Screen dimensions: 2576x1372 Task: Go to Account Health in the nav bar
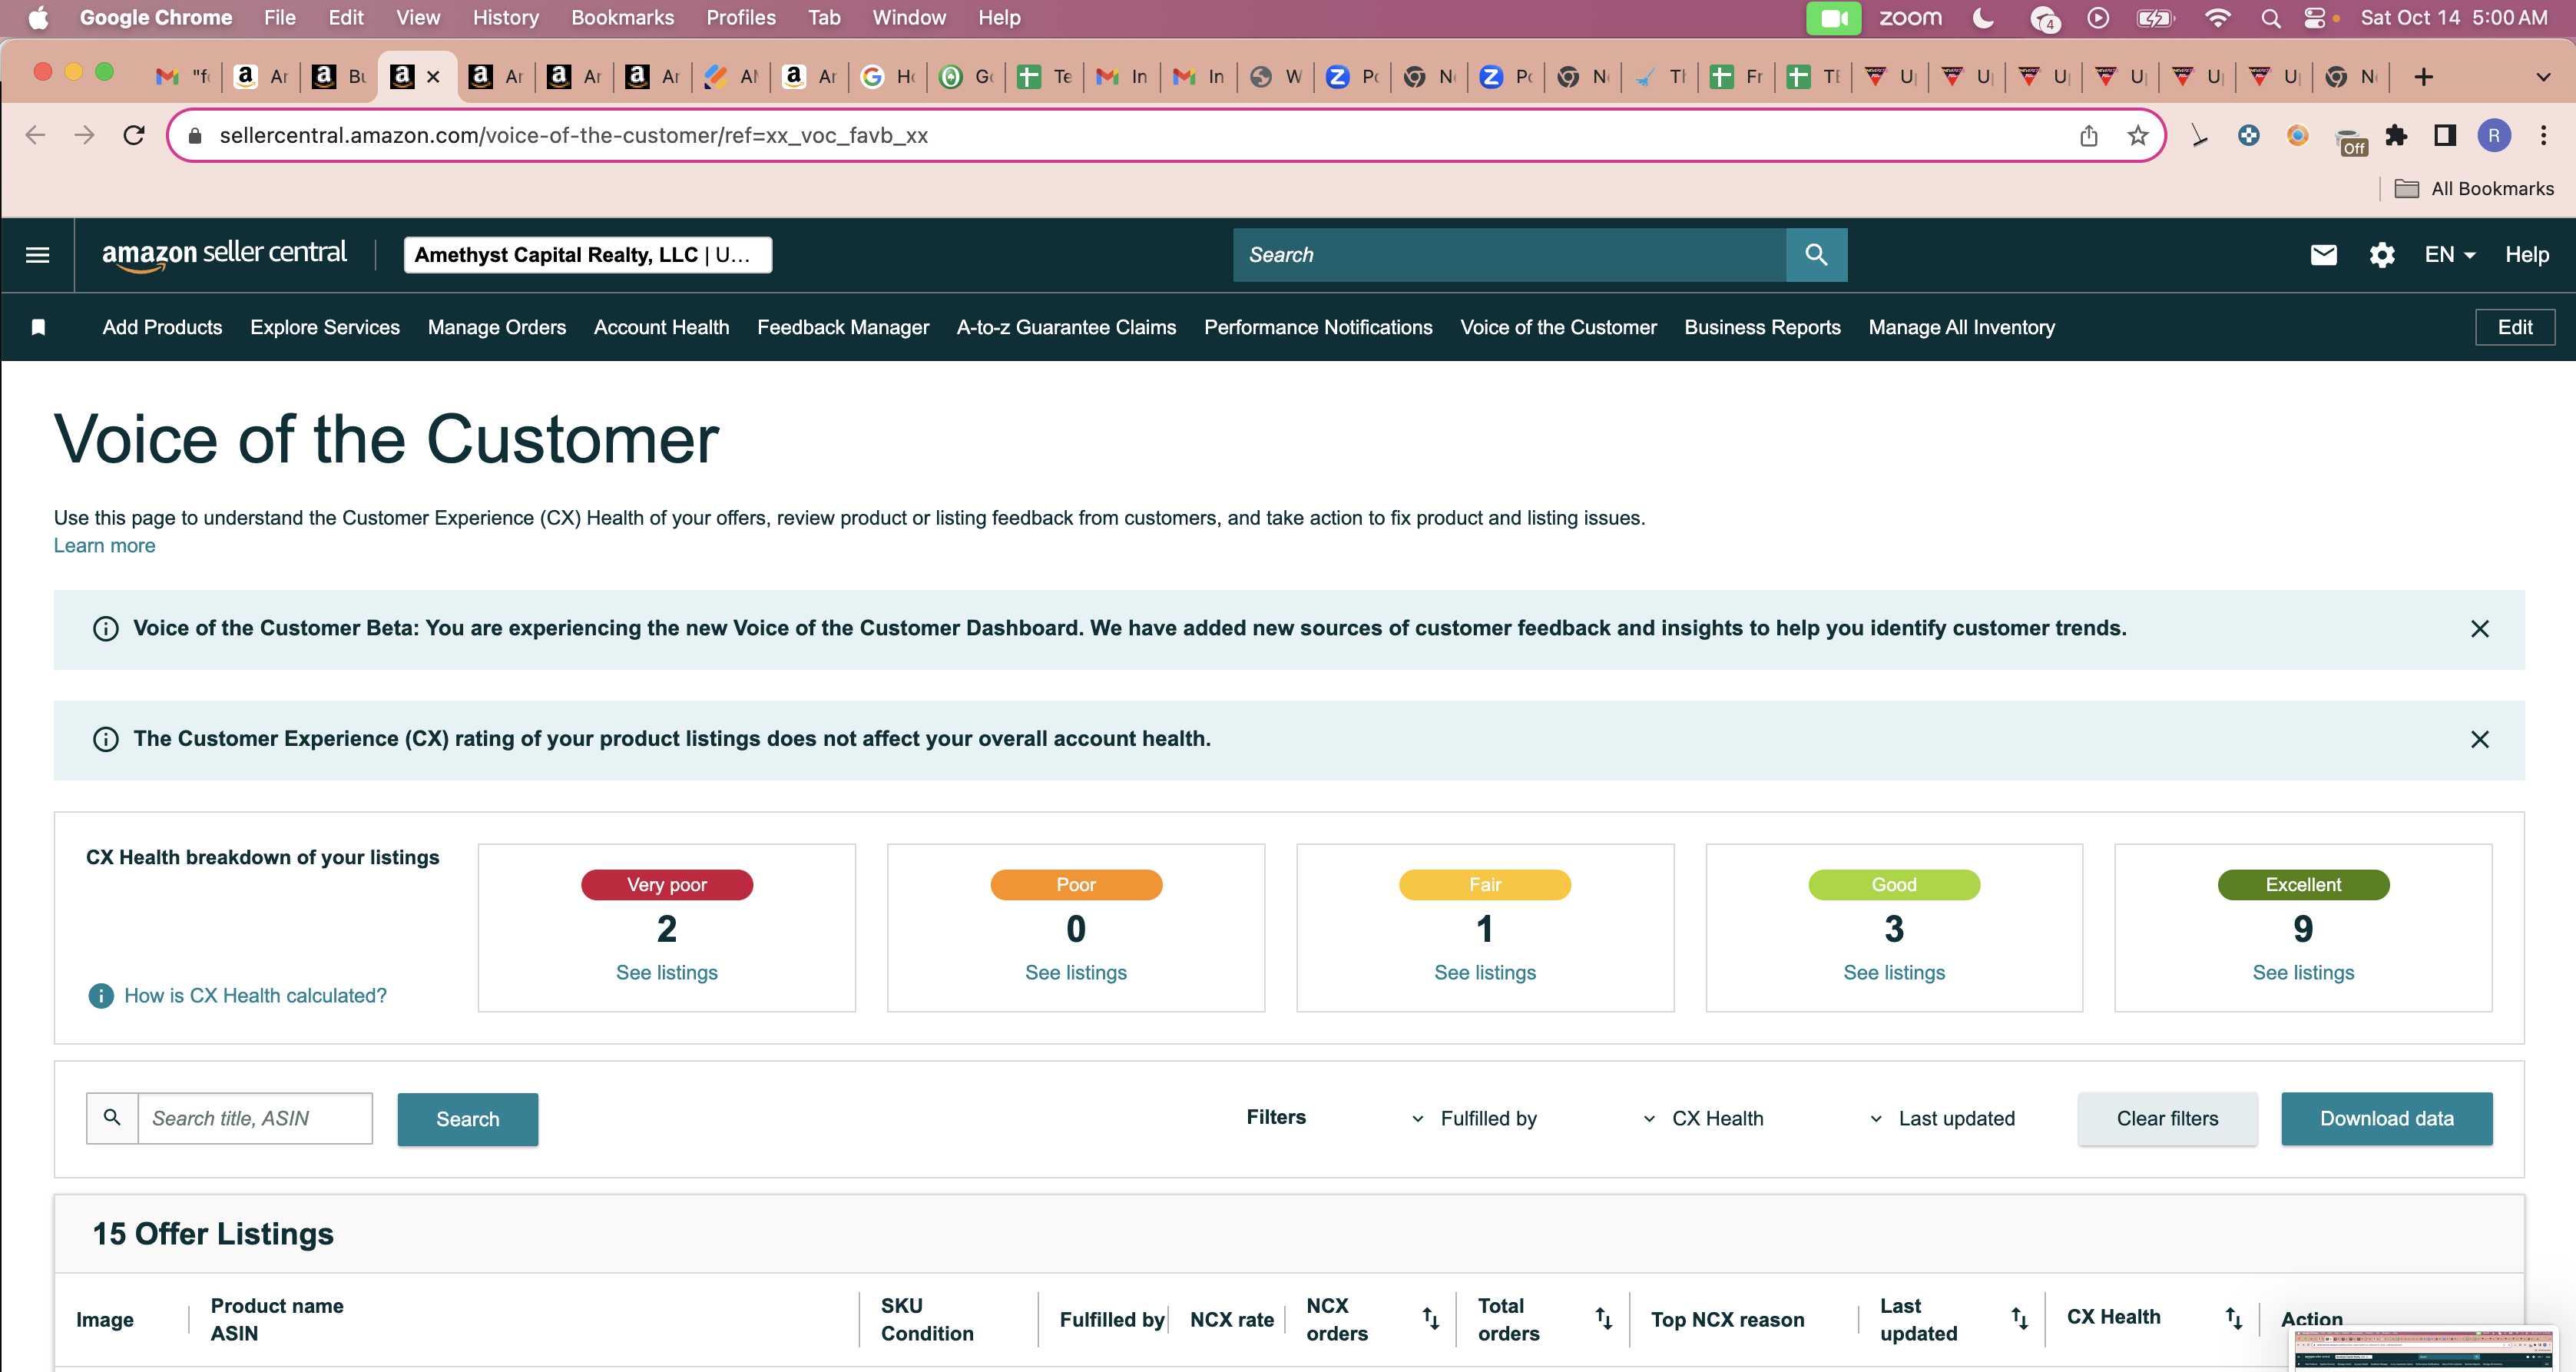[661, 327]
